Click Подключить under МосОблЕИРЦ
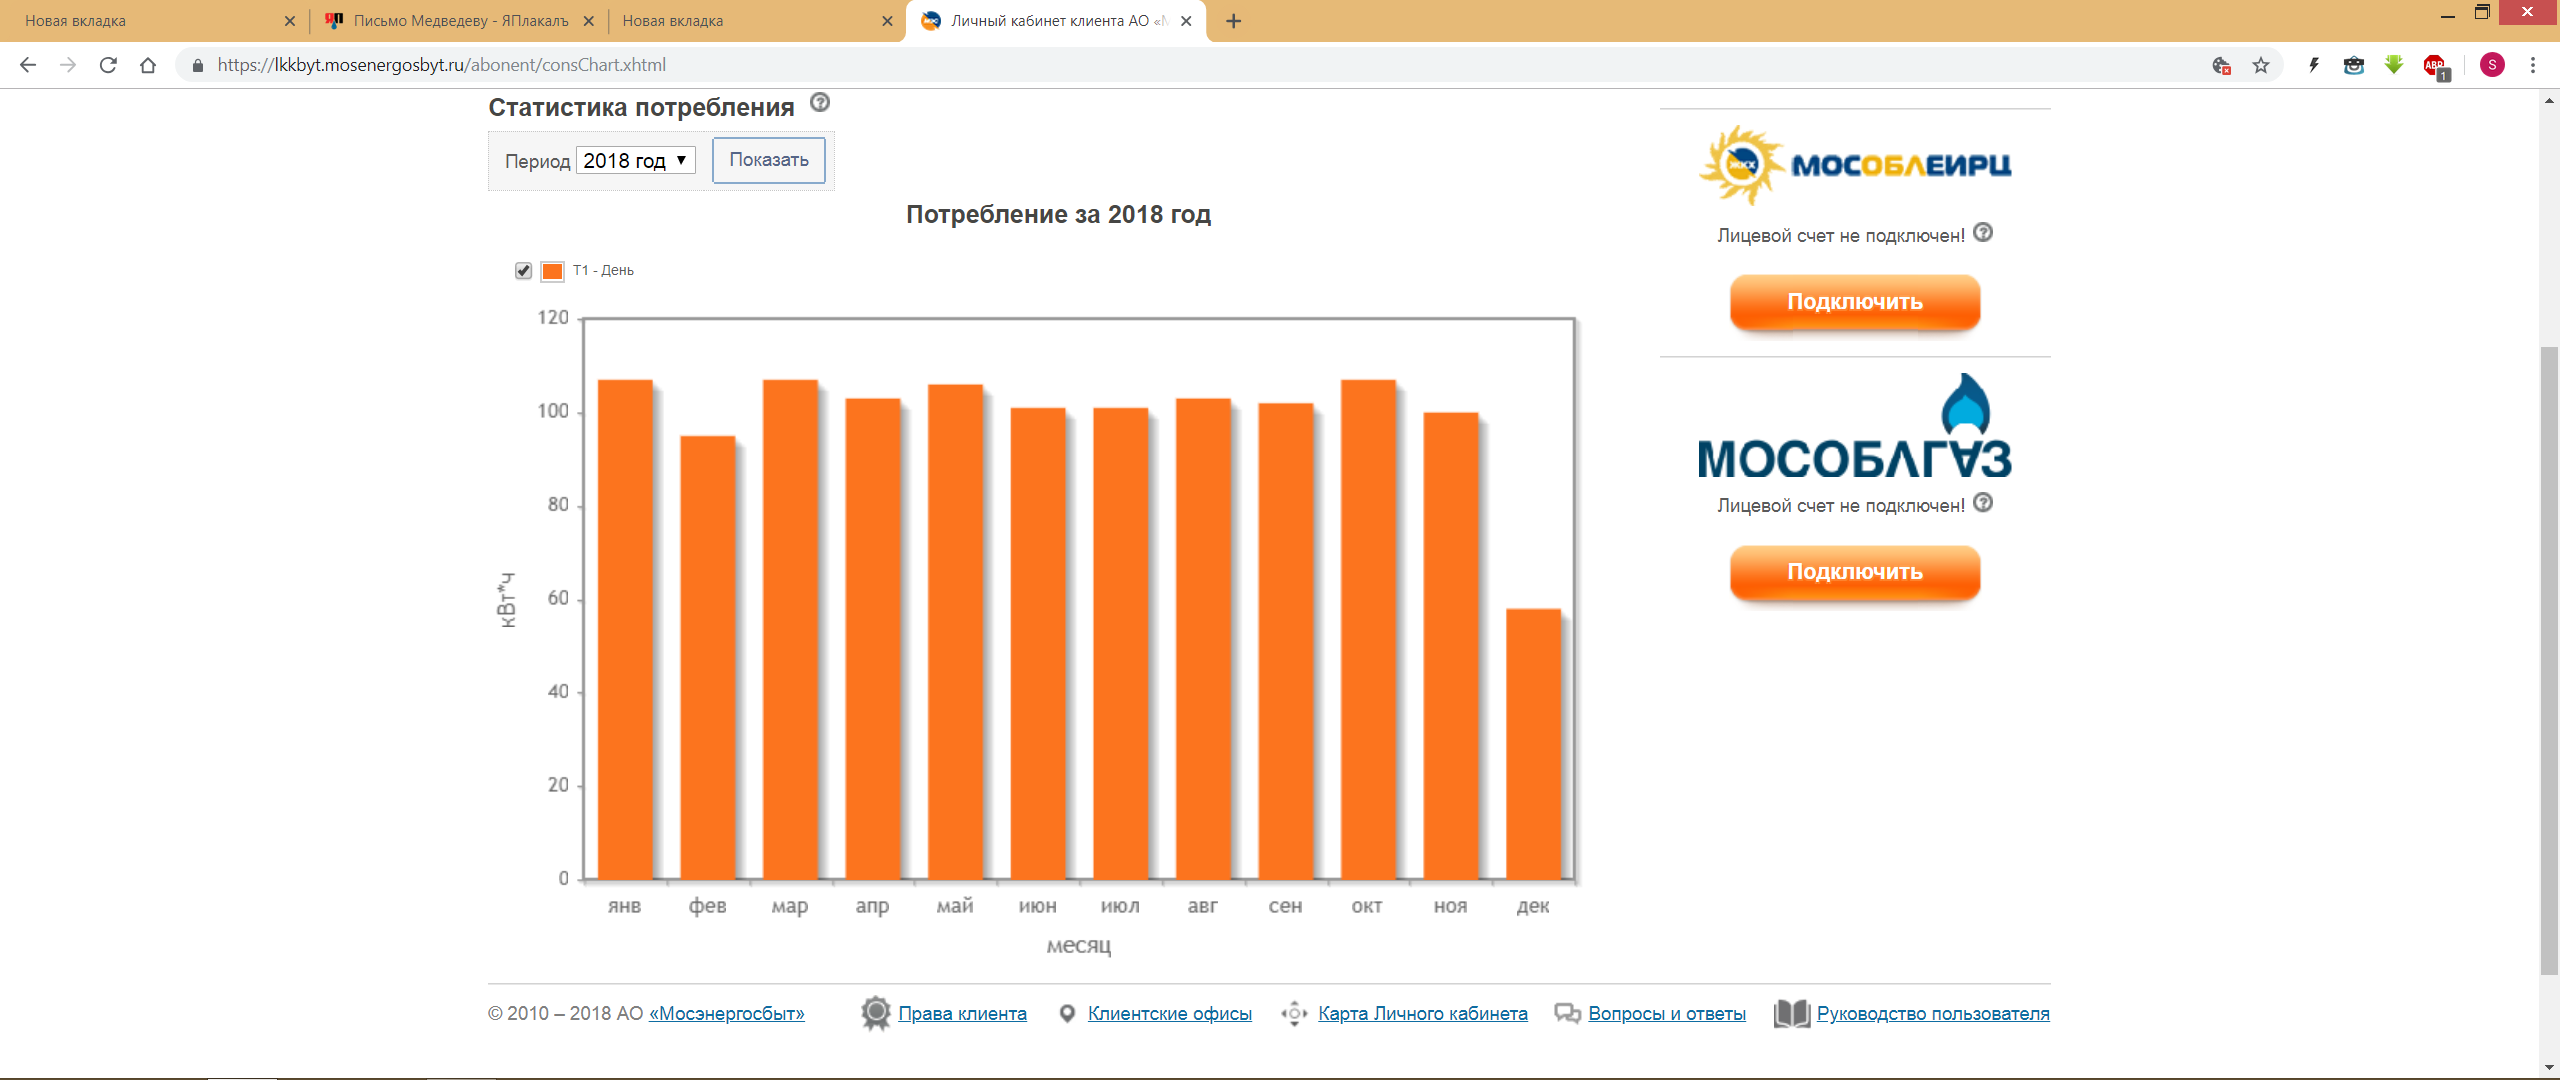 (x=1855, y=302)
